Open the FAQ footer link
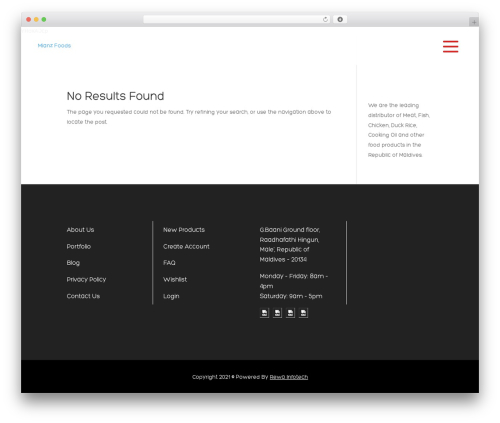The width and height of the screenshot is (500, 423). [x=169, y=263]
